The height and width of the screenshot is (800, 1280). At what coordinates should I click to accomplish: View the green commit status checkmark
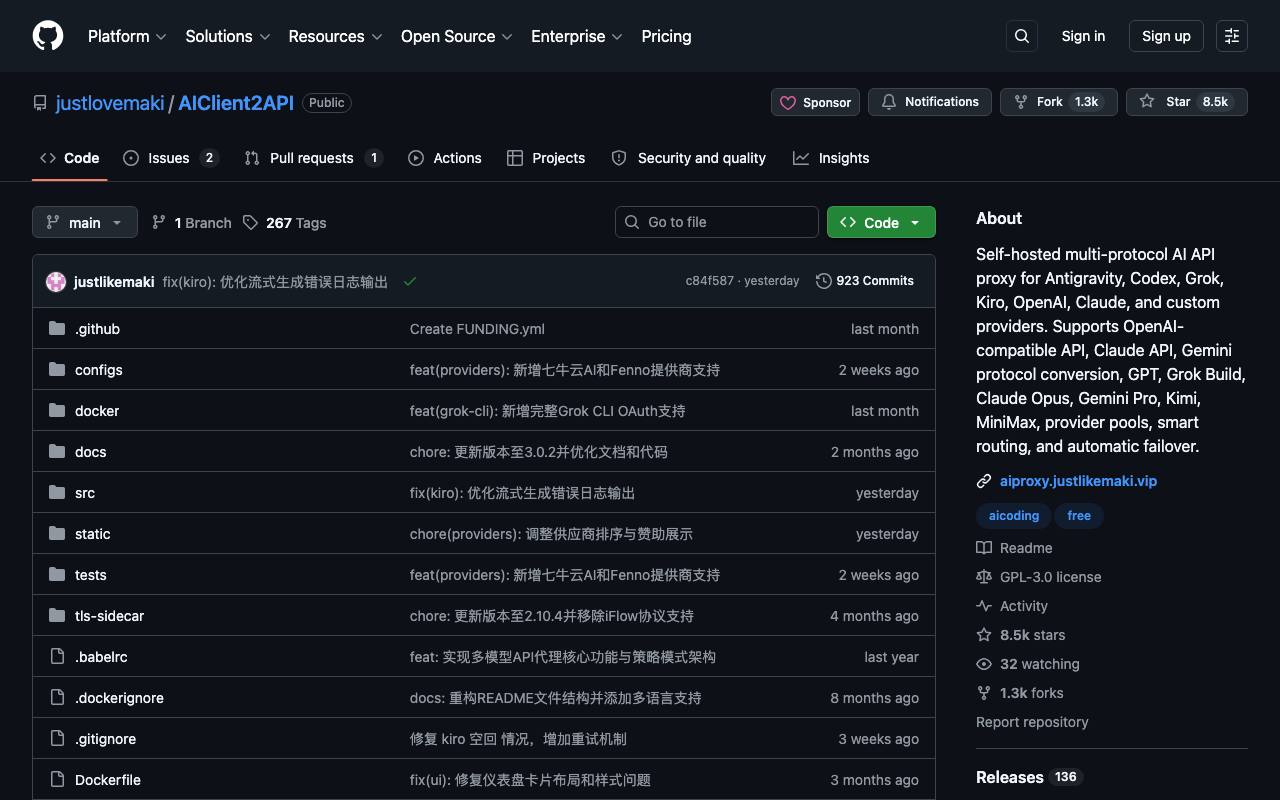(x=410, y=282)
